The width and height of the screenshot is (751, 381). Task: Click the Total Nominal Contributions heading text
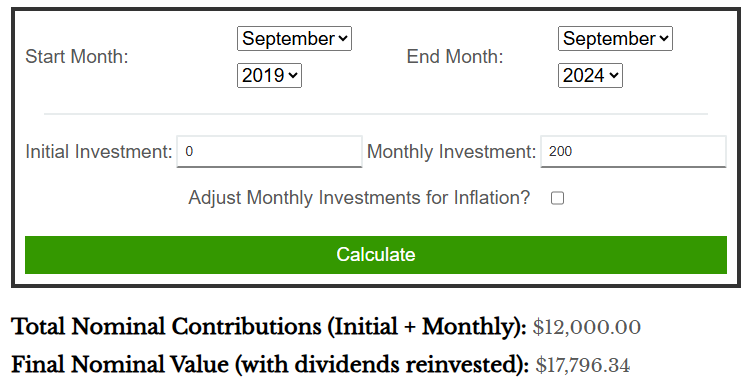[269, 327]
